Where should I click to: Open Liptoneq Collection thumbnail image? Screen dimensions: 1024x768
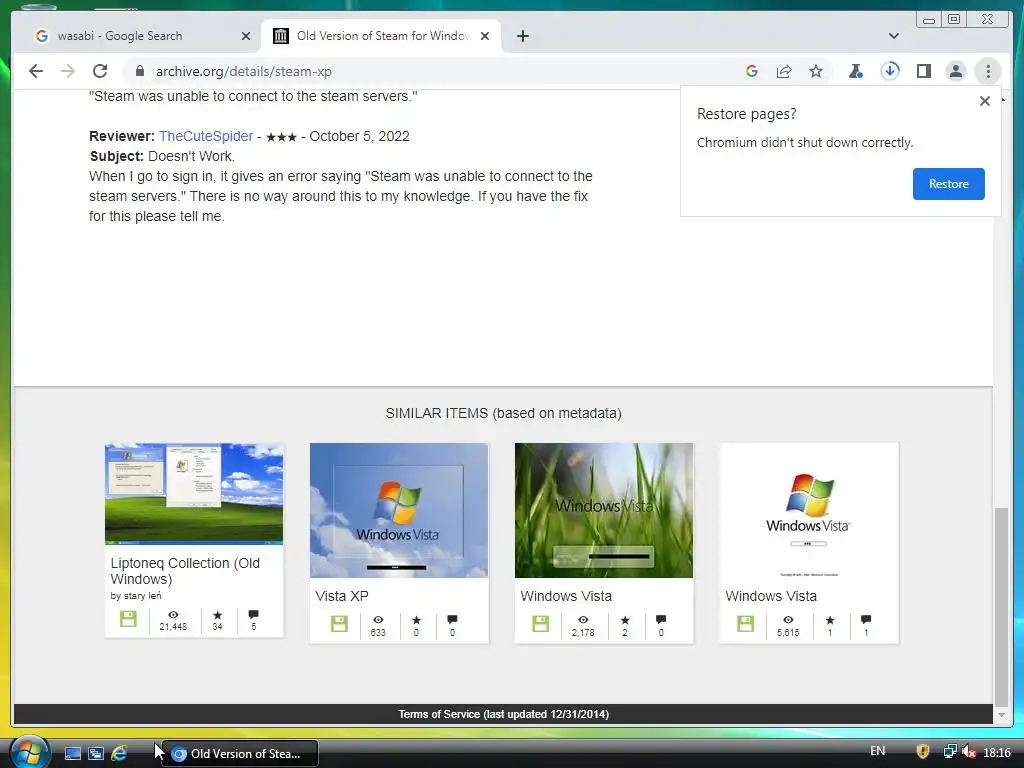click(x=194, y=494)
